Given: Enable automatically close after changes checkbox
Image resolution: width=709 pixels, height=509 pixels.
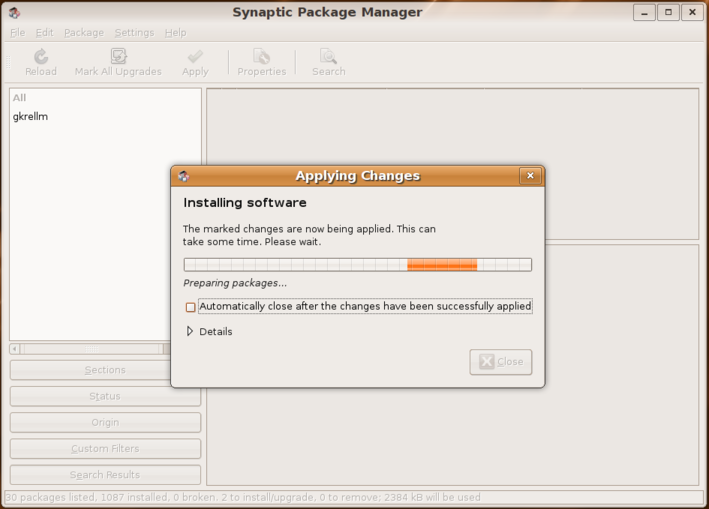Looking at the screenshot, I should [190, 307].
